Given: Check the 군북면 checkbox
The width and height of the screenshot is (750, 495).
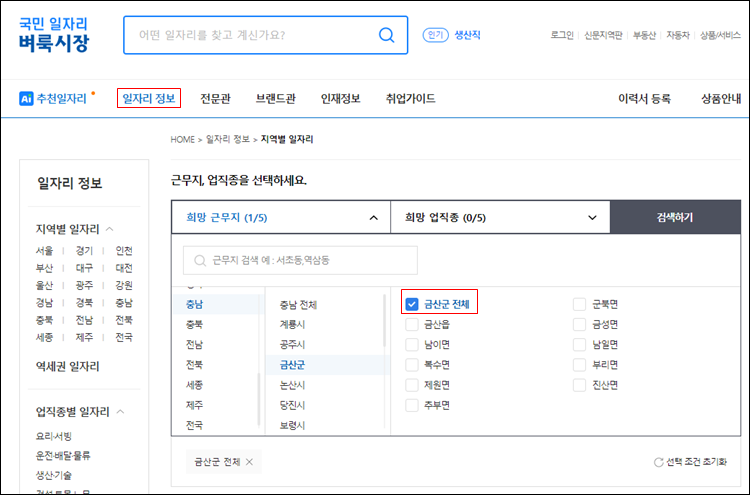Looking at the screenshot, I should (x=579, y=304).
